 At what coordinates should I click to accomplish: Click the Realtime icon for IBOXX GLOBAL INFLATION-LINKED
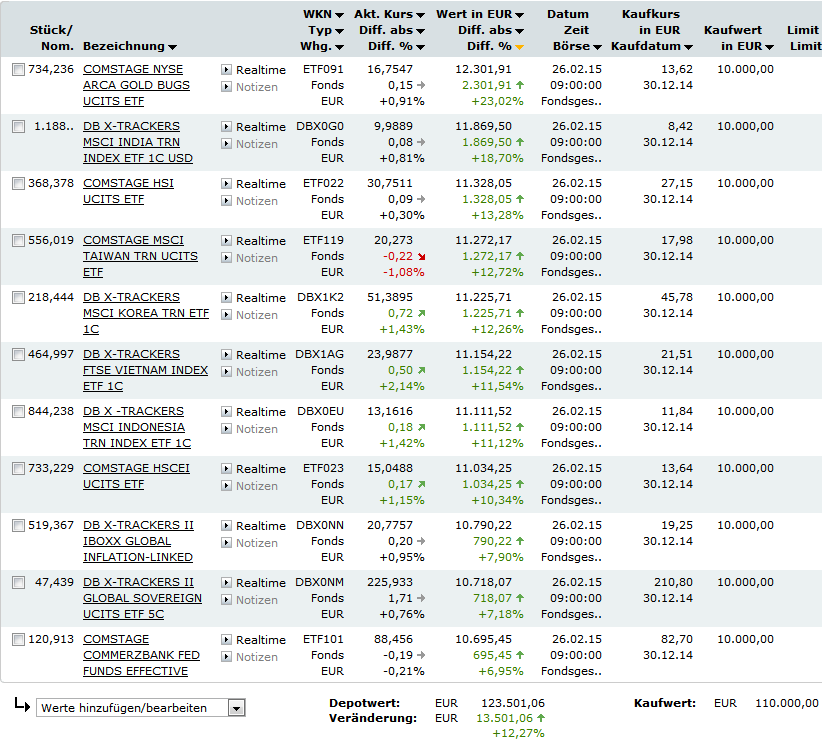pyautogui.click(x=226, y=526)
